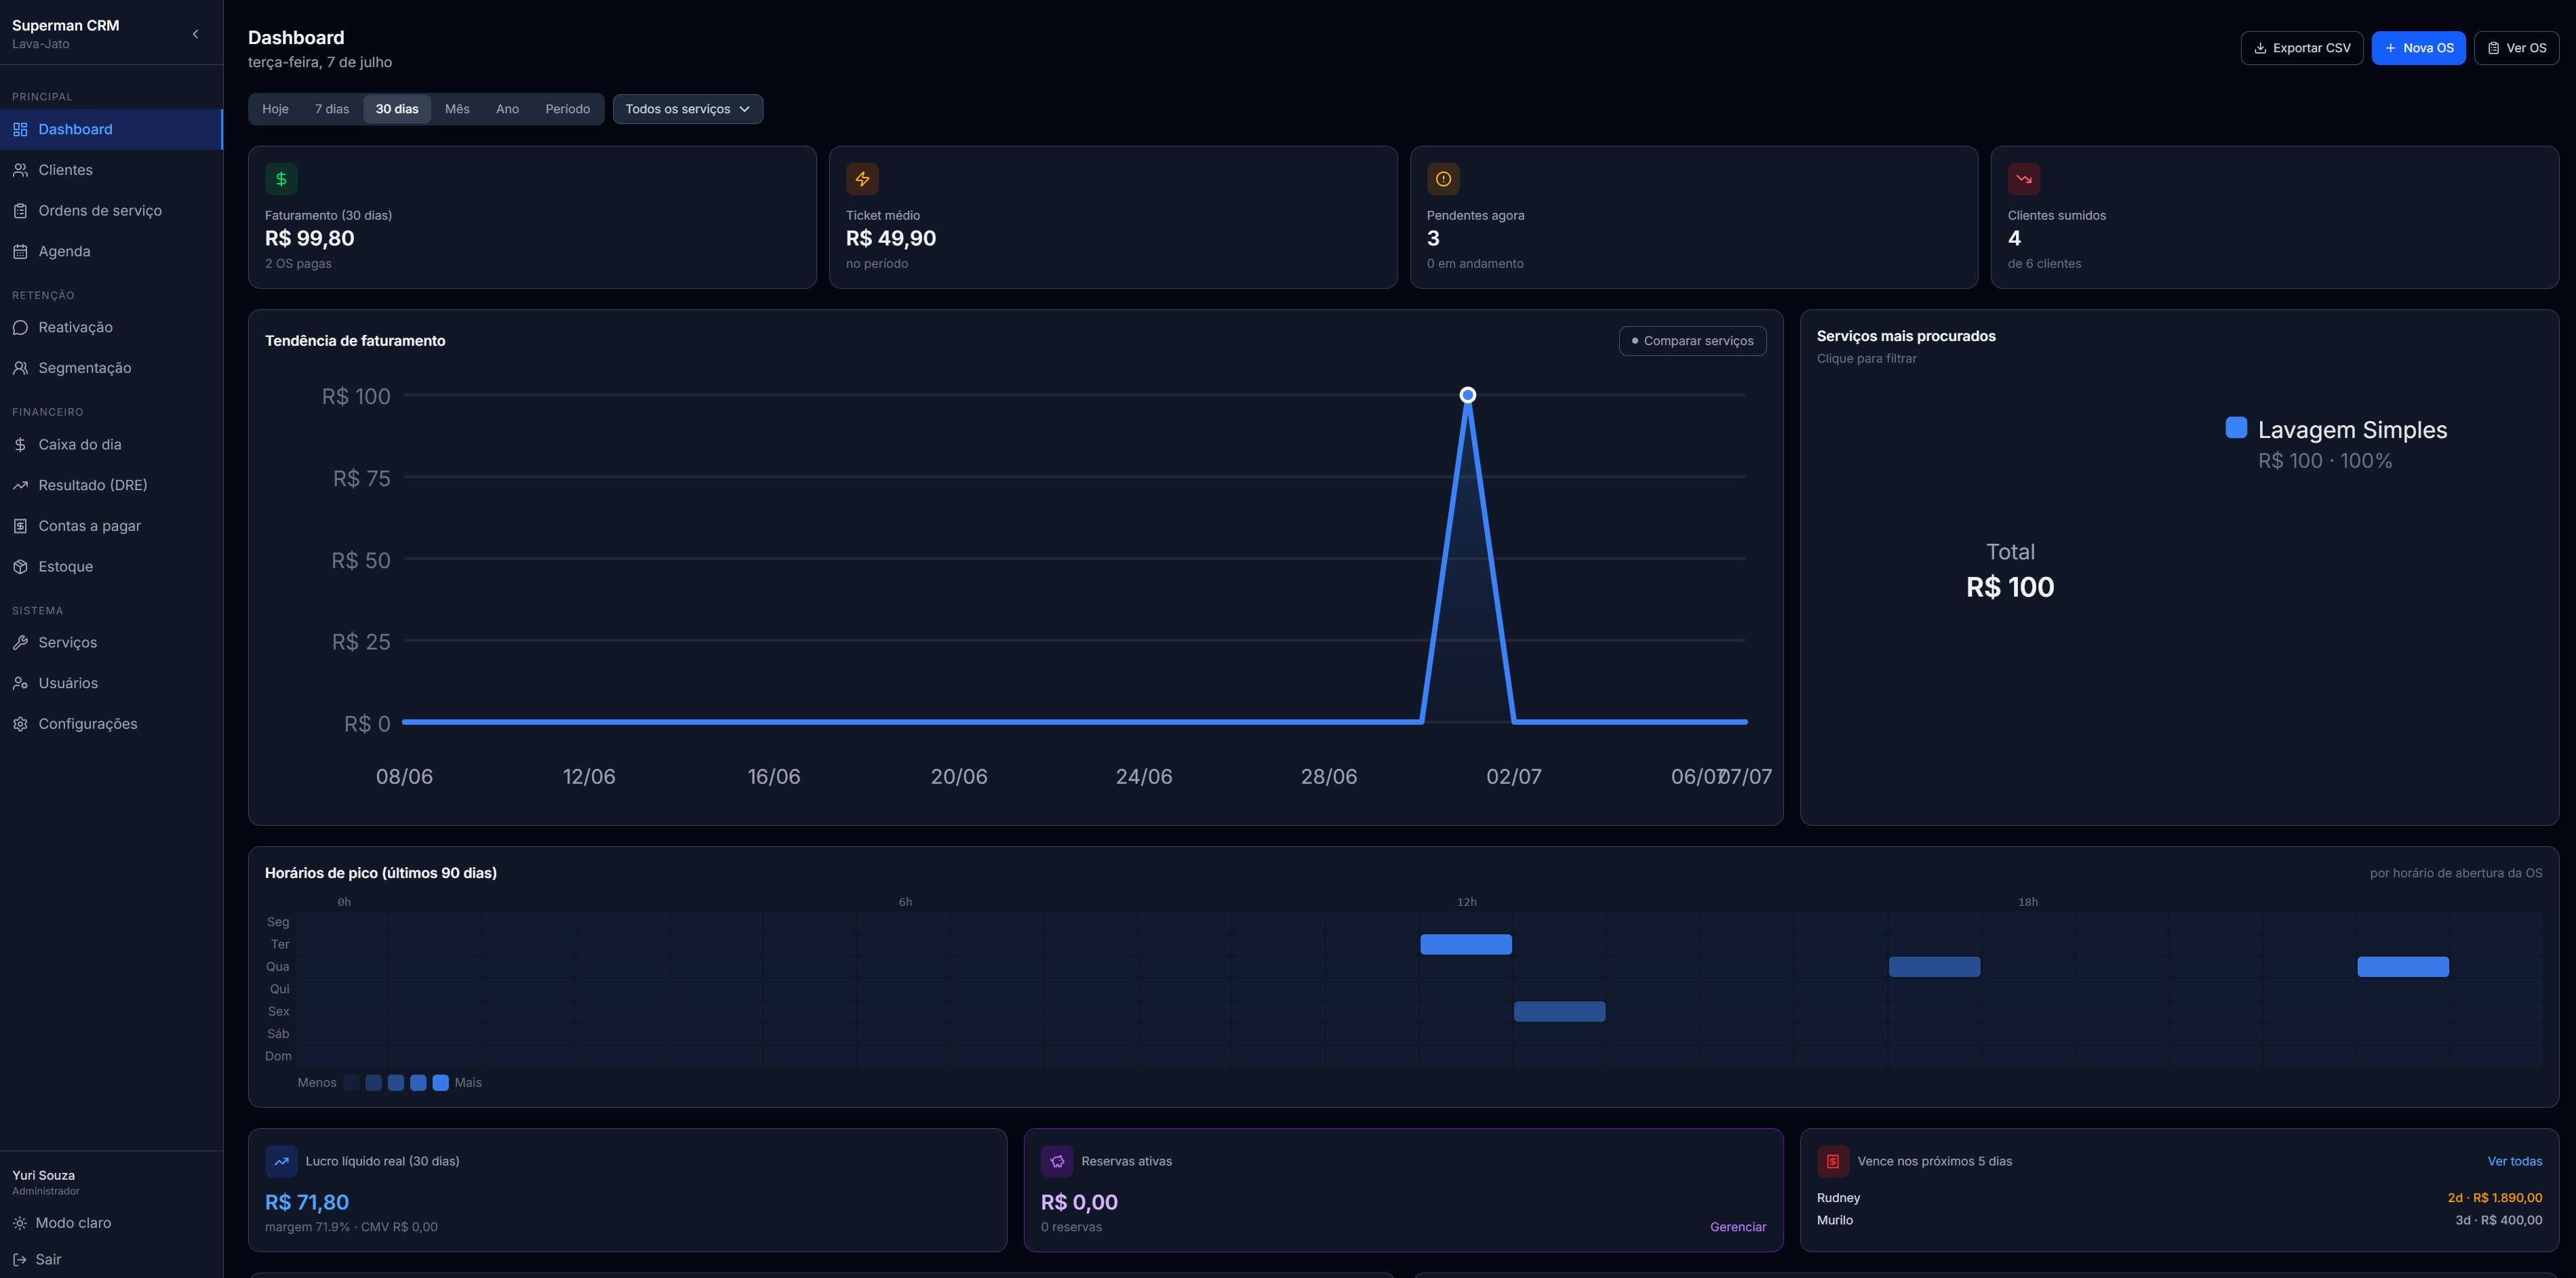Click the Resultado (DRE) trend icon
This screenshot has height=1278, width=2576.
(20, 485)
